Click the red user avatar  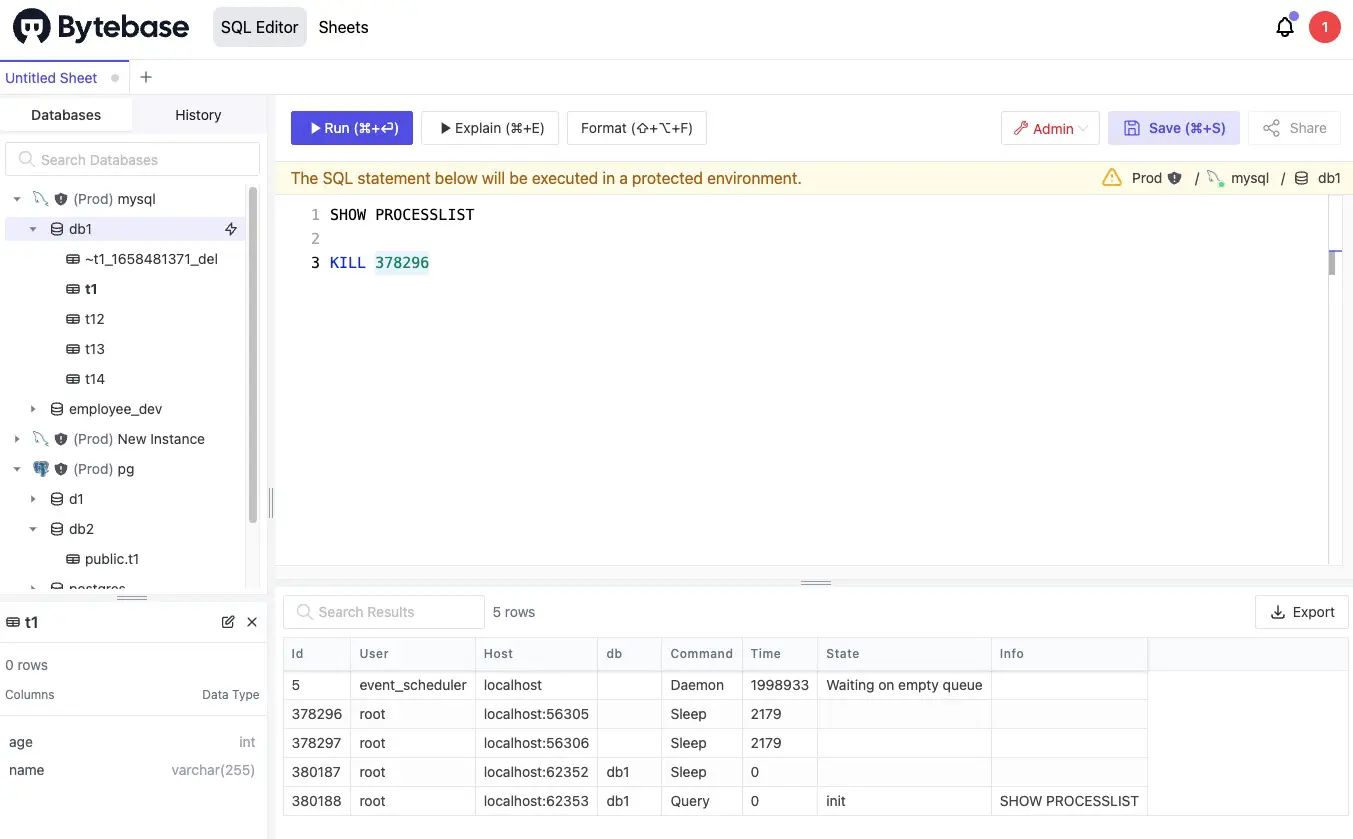[x=1324, y=28]
